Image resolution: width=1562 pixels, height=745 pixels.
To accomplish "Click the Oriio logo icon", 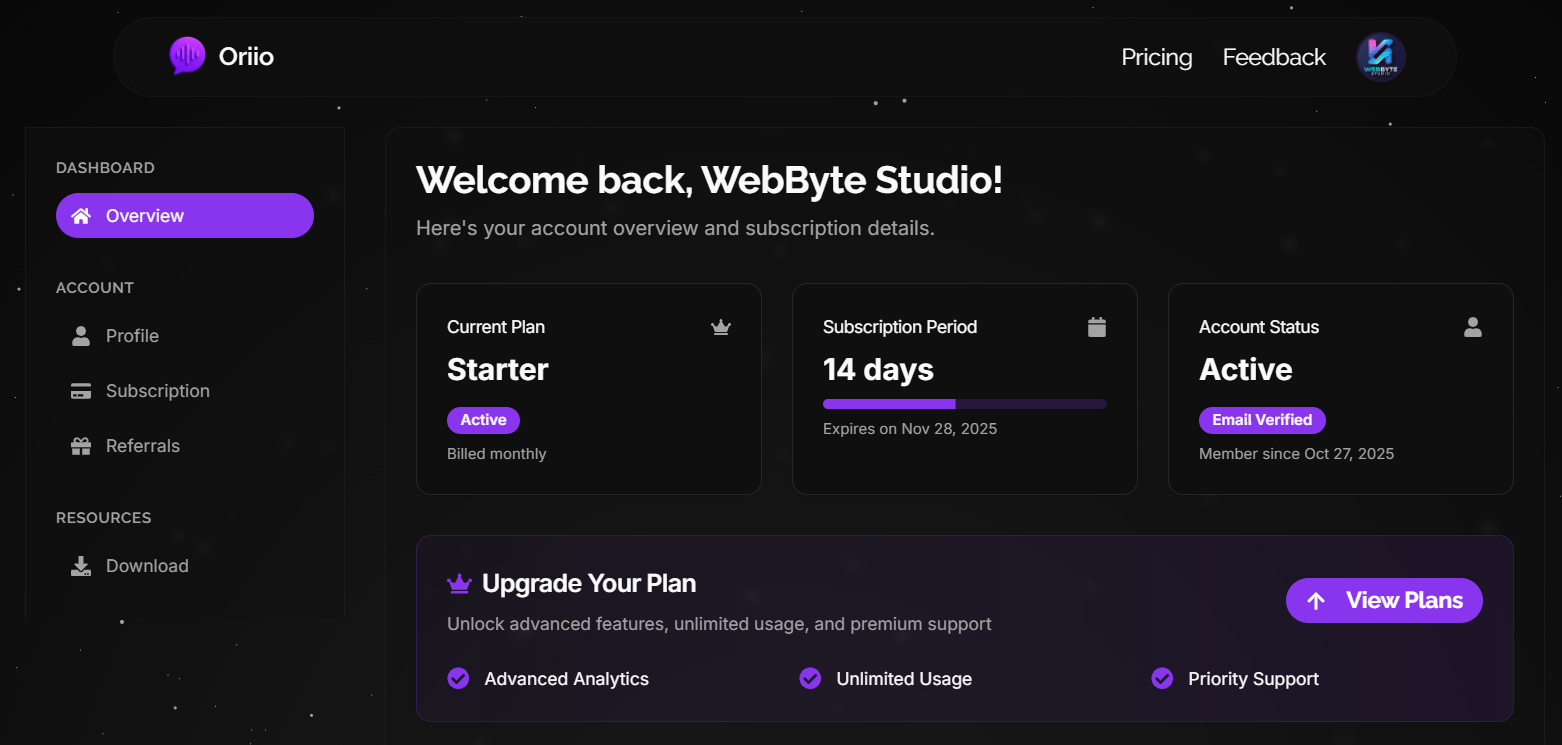I will pos(187,56).
